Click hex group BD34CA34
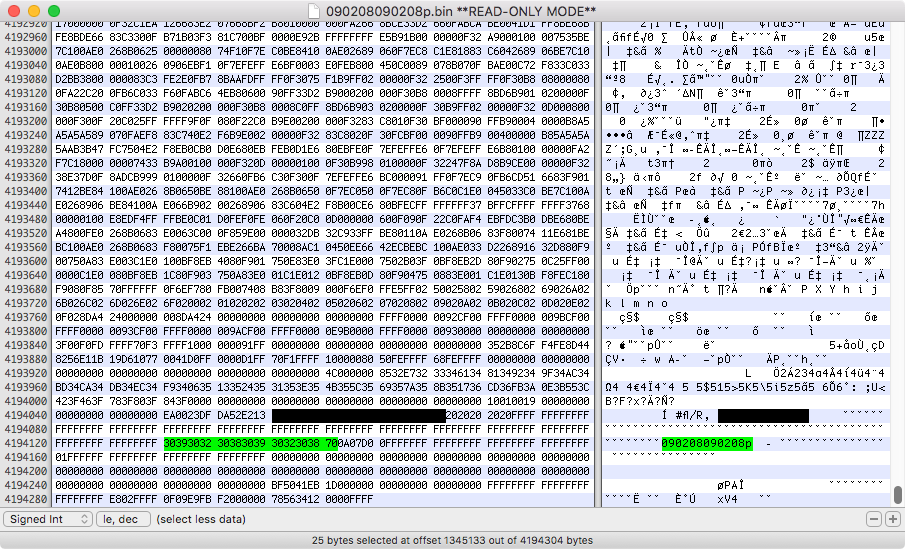The image size is (905, 549). point(79,387)
